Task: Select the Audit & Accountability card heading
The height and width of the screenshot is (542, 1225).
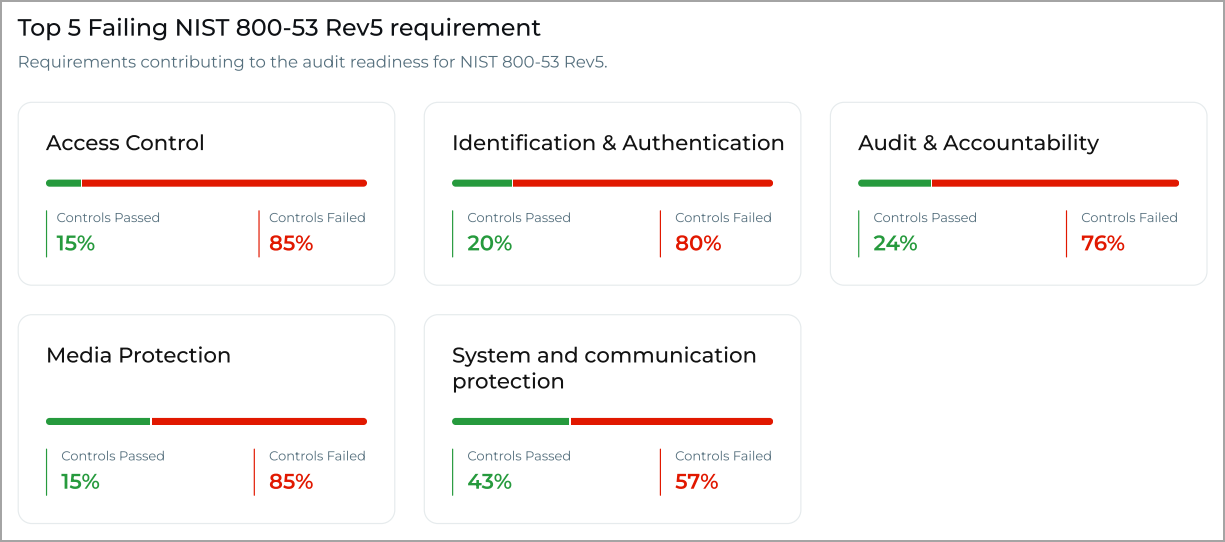Action: coord(978,143)
